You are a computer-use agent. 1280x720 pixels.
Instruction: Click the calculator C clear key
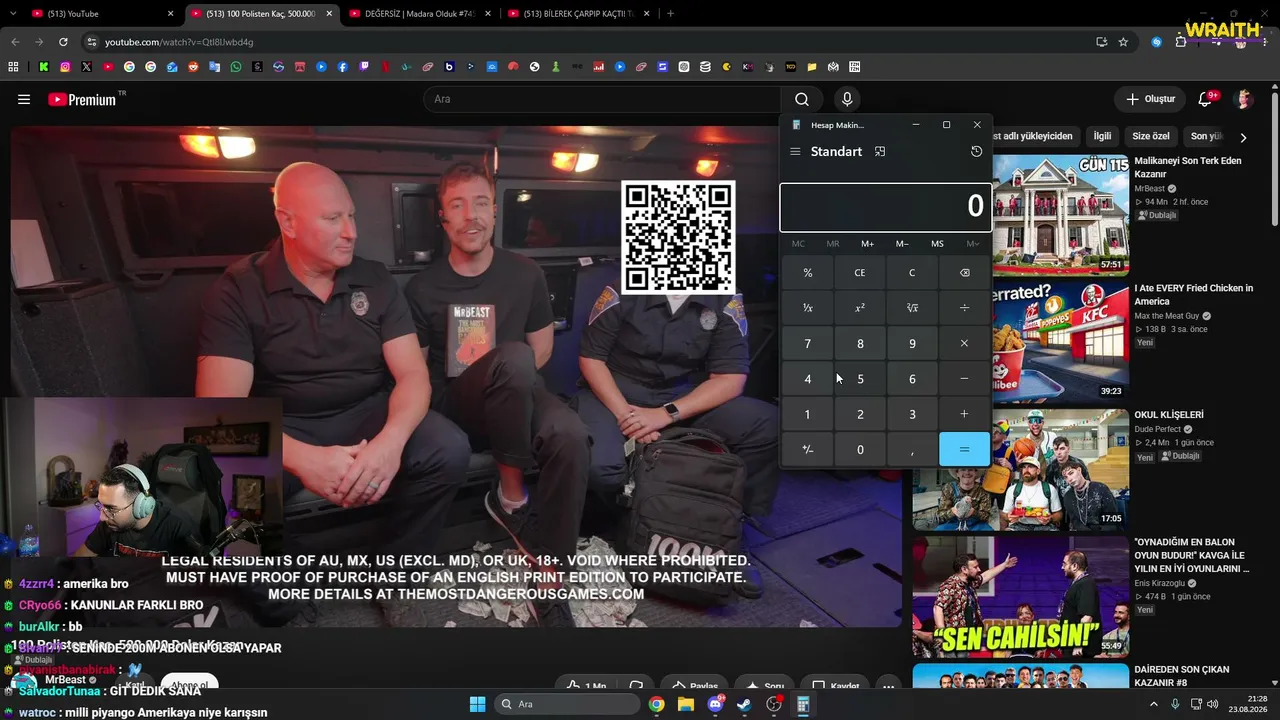click(x=912, y=273)
